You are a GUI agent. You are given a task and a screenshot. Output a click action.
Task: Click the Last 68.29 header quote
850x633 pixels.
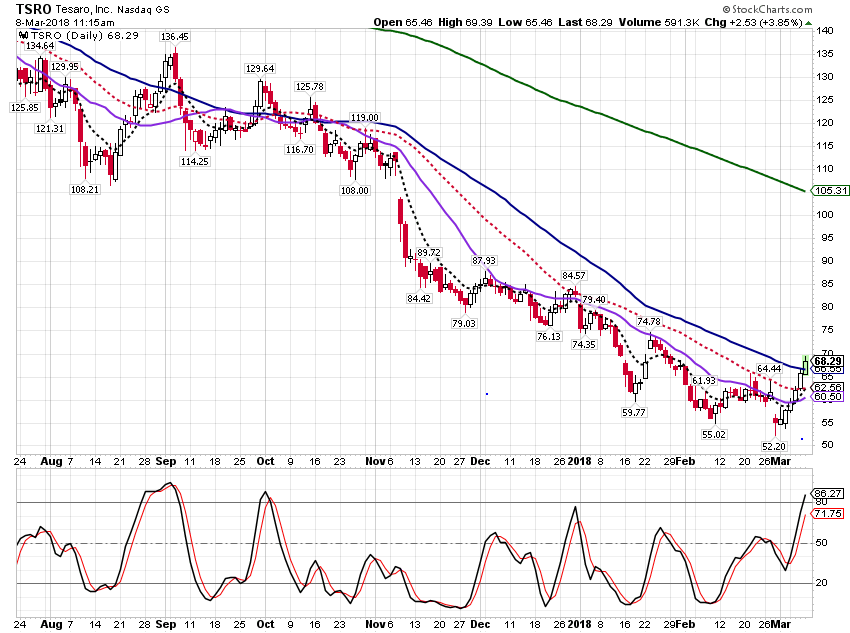(585, 22)
